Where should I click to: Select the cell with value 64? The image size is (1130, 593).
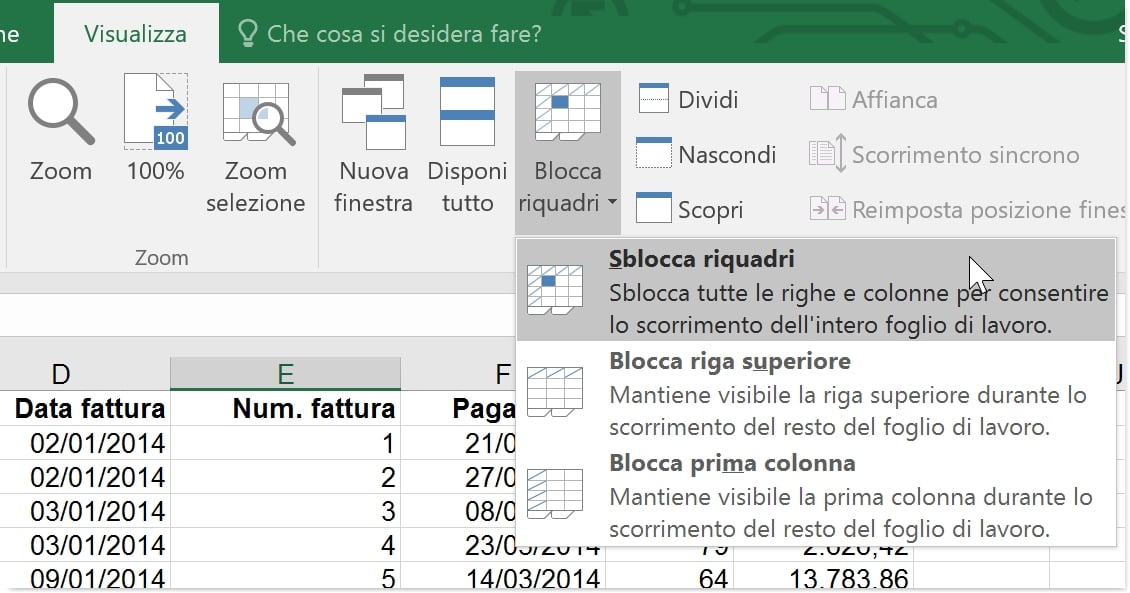point(669,577)
